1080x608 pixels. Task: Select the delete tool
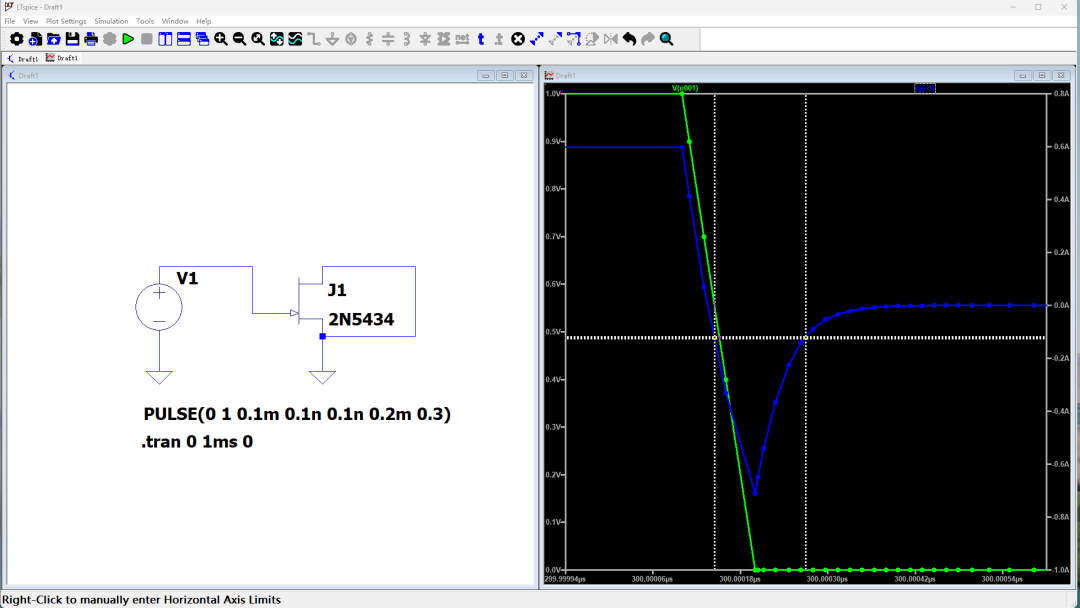click(519, 39)
